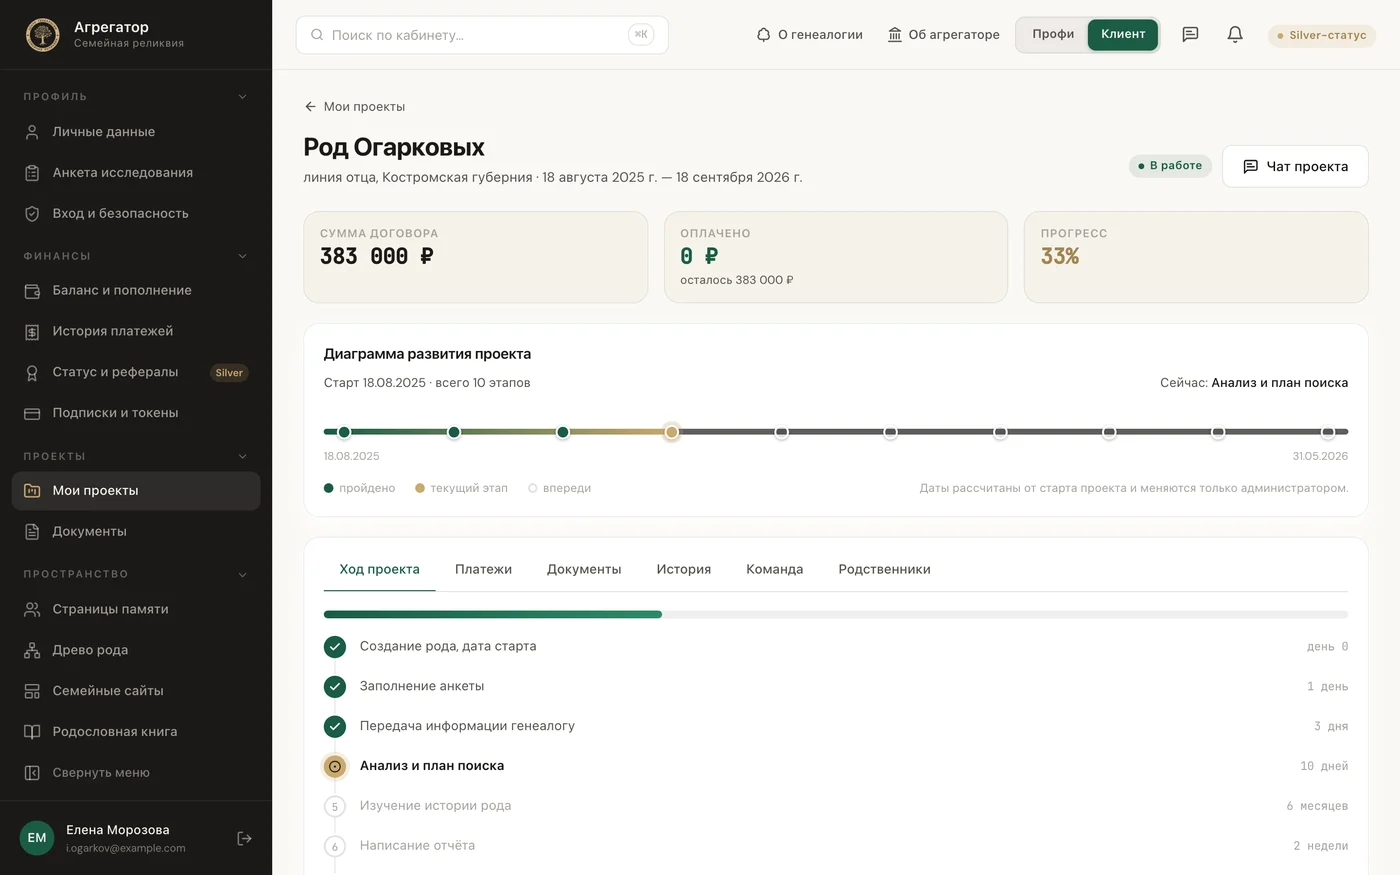This screenshot has width=1400, height=875.
Task: Click the Баланс и пополнение wallet icon
Action: click(x=32, y=291)
